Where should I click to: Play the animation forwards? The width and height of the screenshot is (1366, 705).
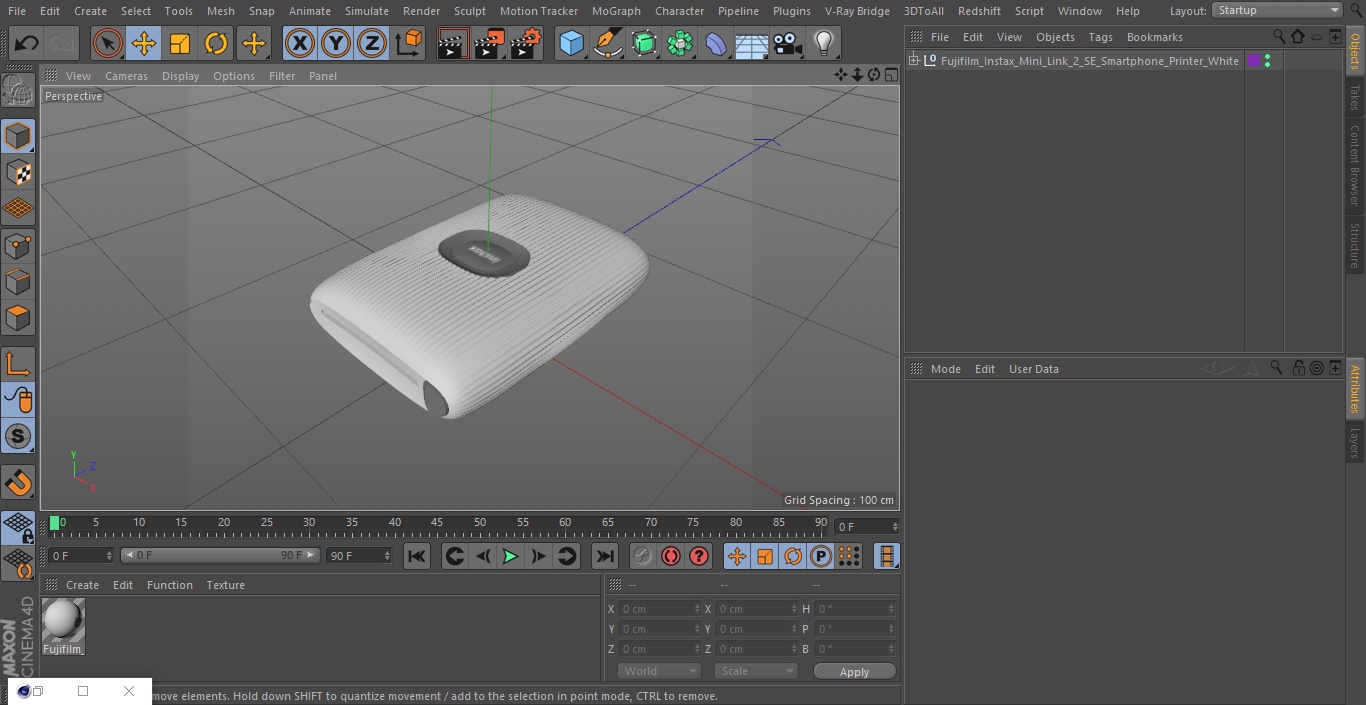[x=510, y=556]
